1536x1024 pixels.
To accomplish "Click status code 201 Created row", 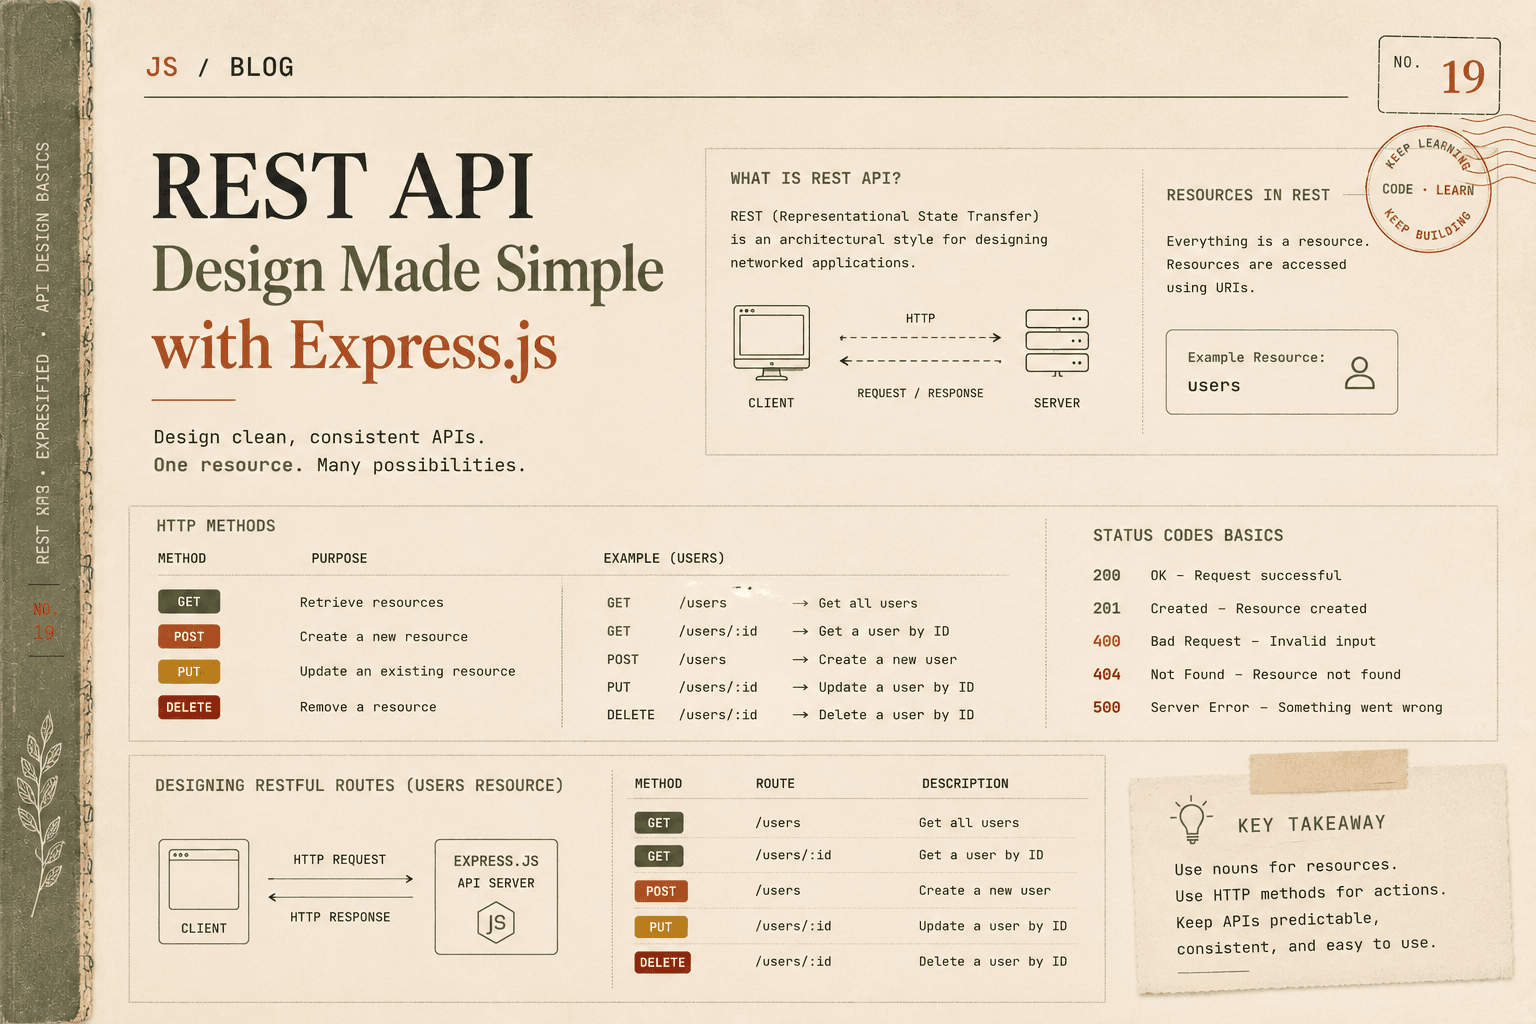I will click(x=1230, y=609).
